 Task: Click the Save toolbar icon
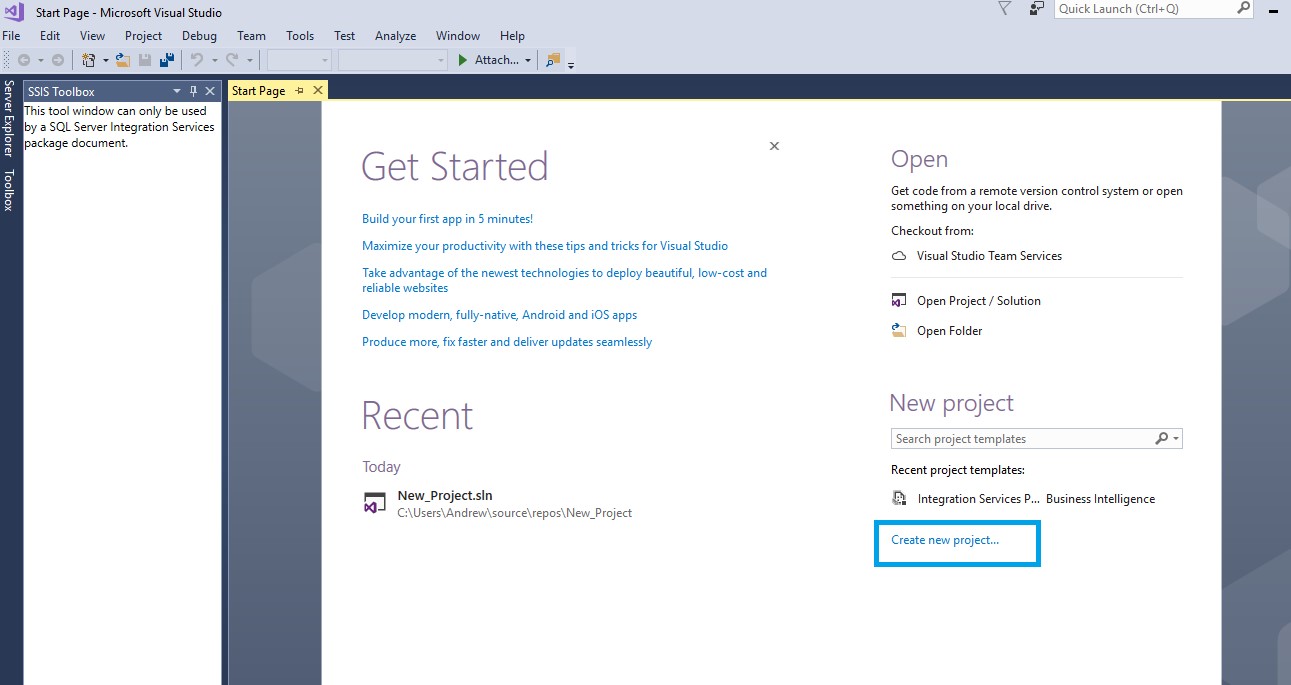[145, 60]
